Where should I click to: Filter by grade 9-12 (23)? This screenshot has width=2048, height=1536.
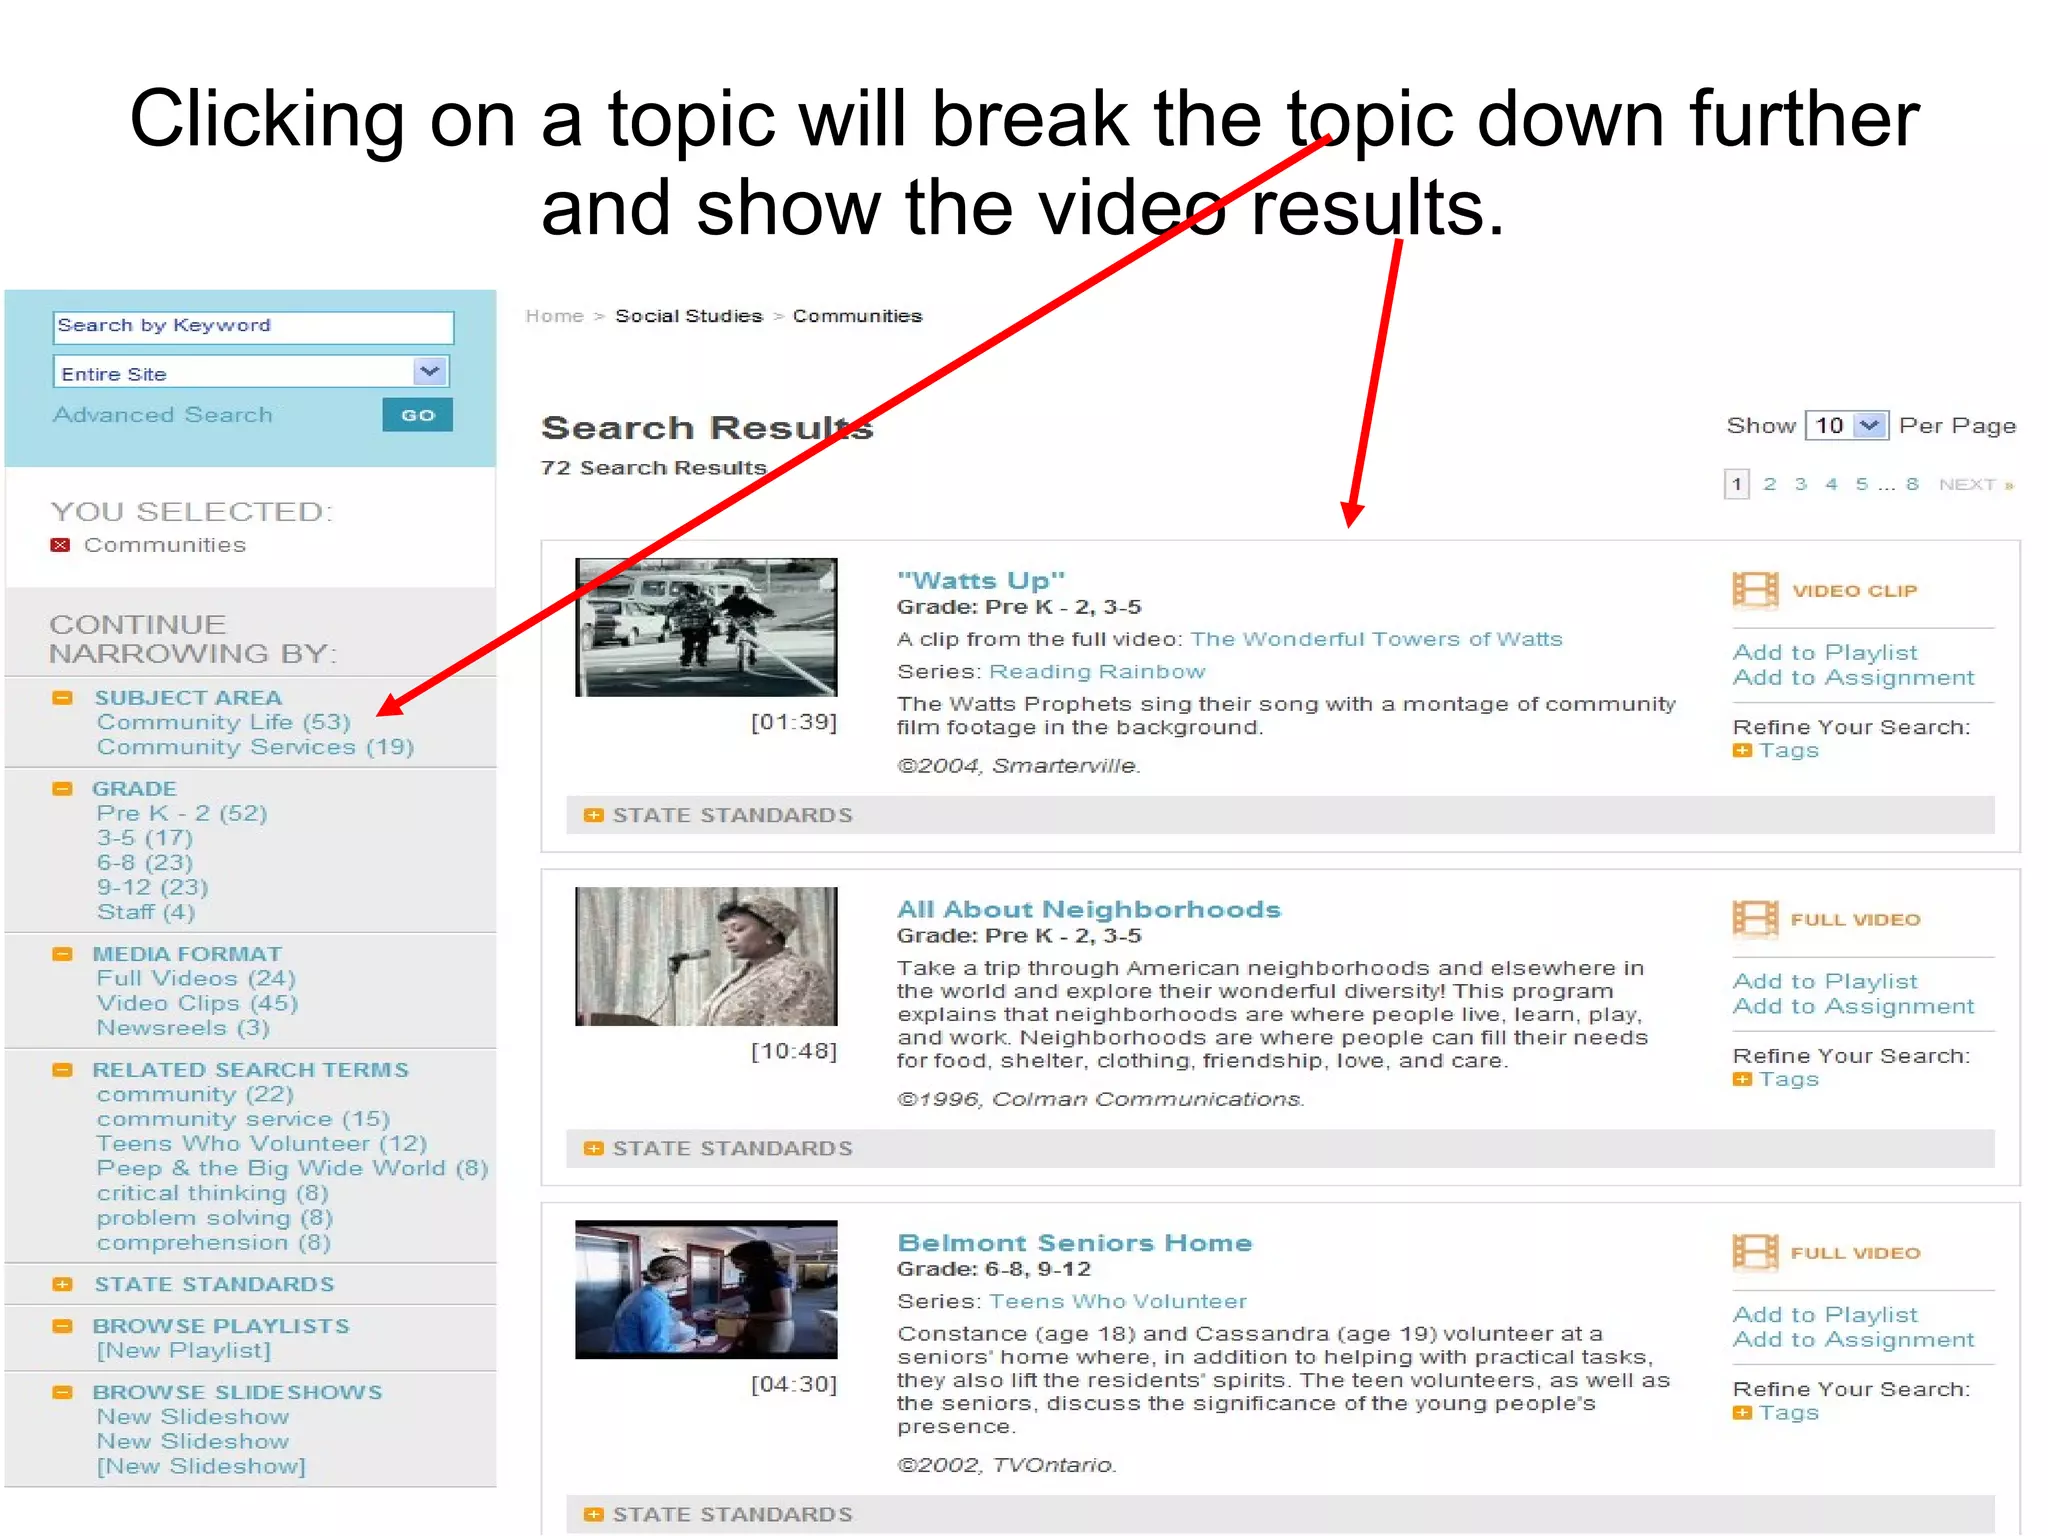tap(152, 888)
